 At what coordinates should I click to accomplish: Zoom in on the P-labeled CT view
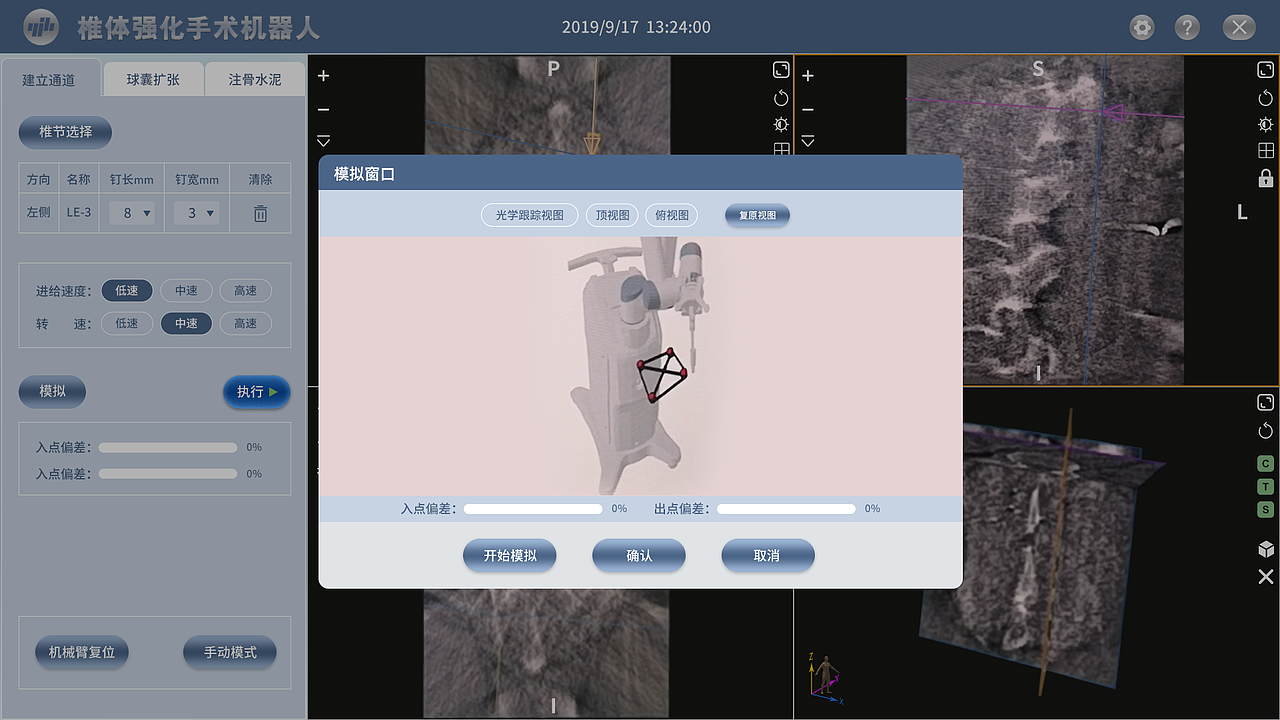pyautogui.click(x=323, y=76)
